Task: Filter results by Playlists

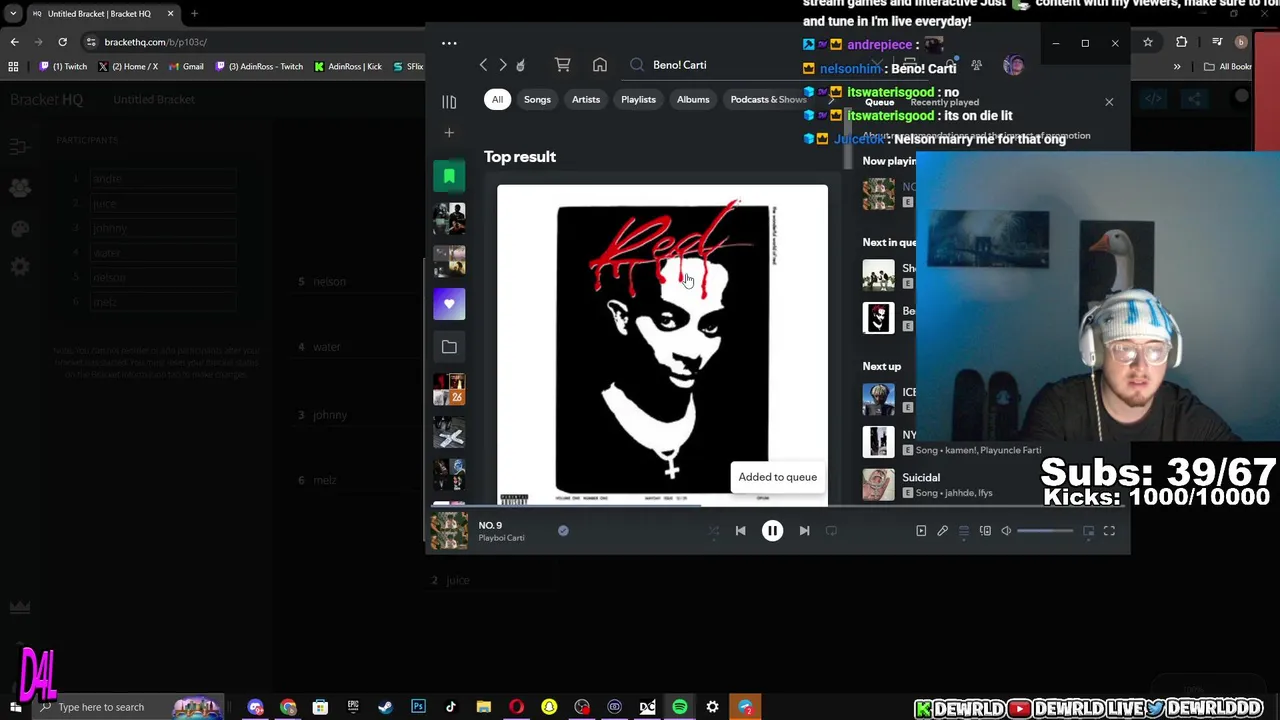Action: pyautogui.click(x=638, y=99)
